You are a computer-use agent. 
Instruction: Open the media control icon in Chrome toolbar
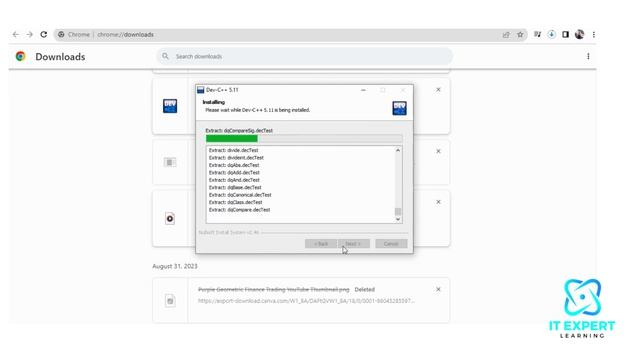pyautogui.click(x=538, y=35)
